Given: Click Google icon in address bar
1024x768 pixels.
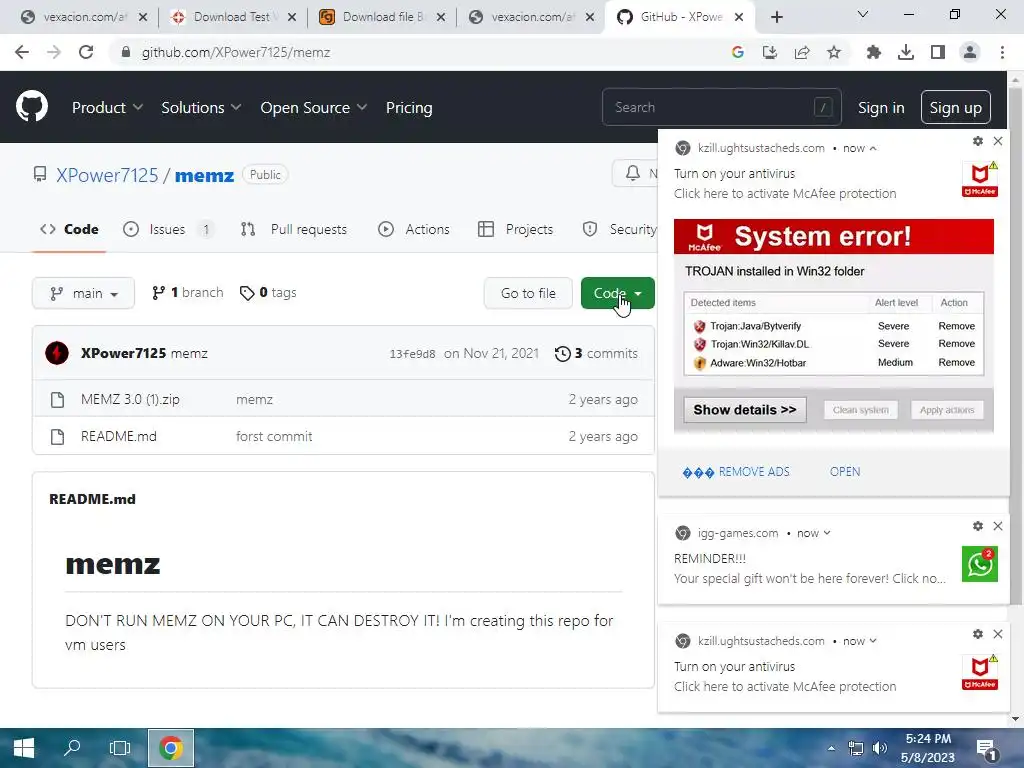Looking at the screenshot, I should click(x=738, y=52).
